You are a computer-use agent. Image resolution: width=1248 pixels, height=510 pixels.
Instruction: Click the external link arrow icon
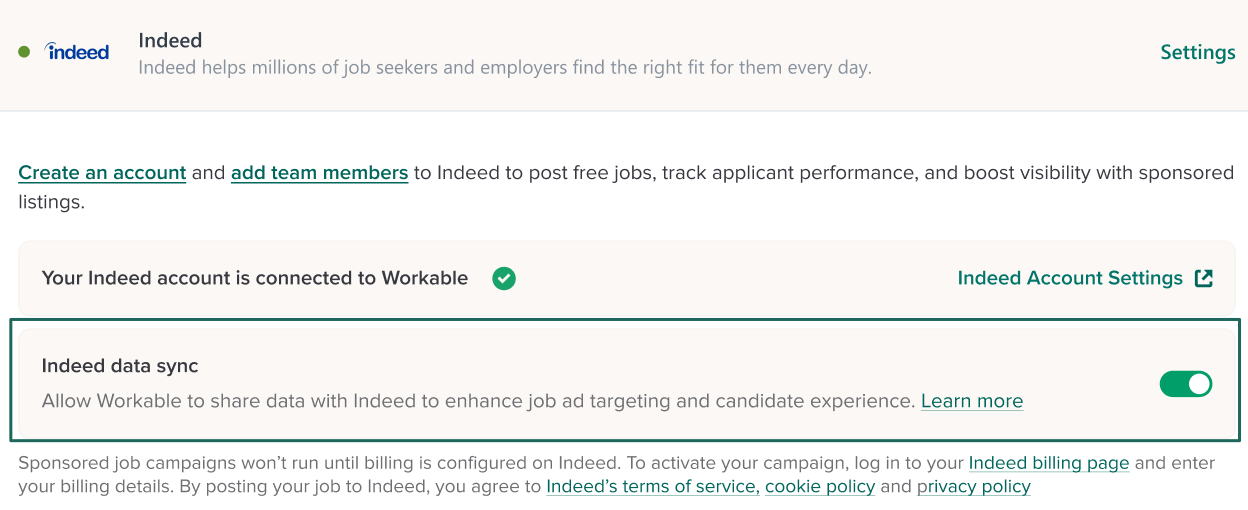coord(1204,278)
